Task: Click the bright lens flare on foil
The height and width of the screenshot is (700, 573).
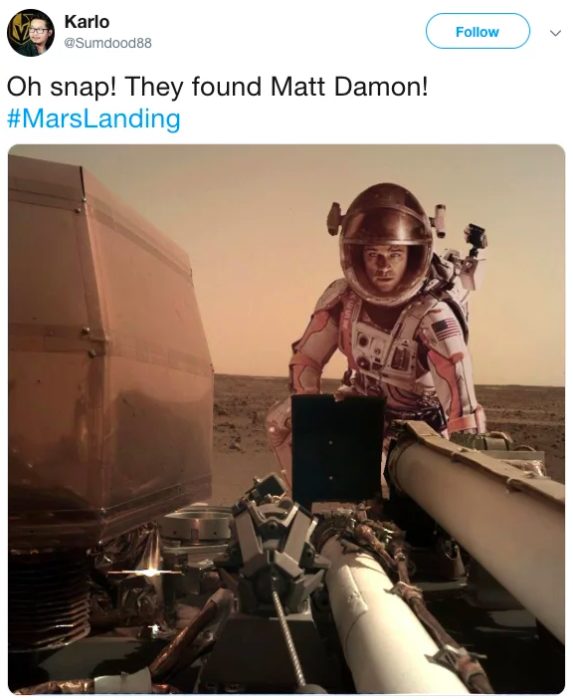Action: [x=152, y=571]
